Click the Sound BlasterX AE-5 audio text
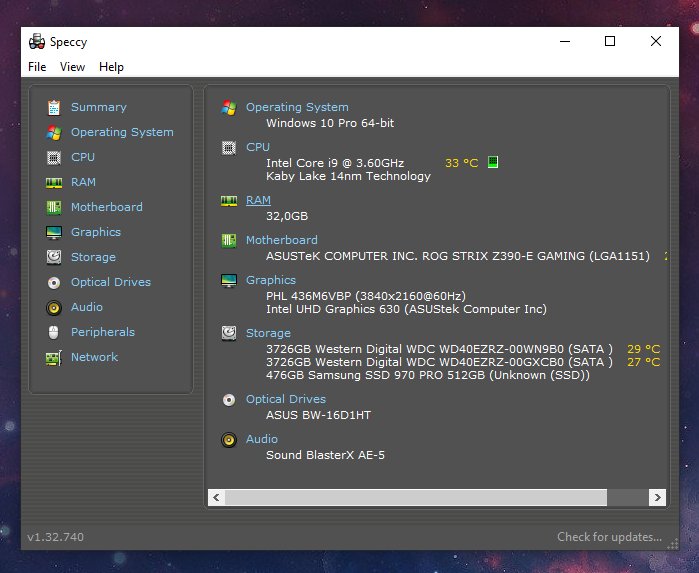 (325, 455)
